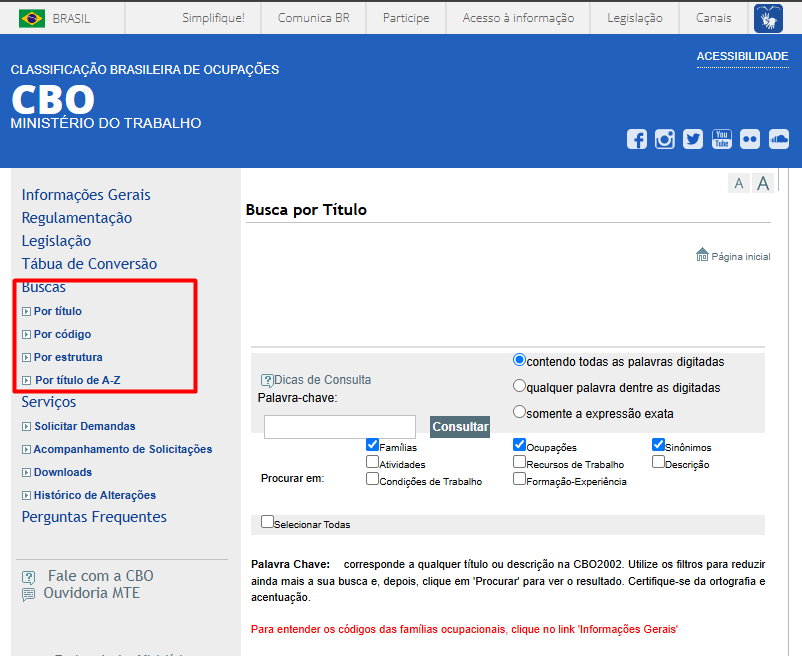Click the Dicas de Consulta help icon
This screenshot has width=802, height=656.
tap(267, 380)
